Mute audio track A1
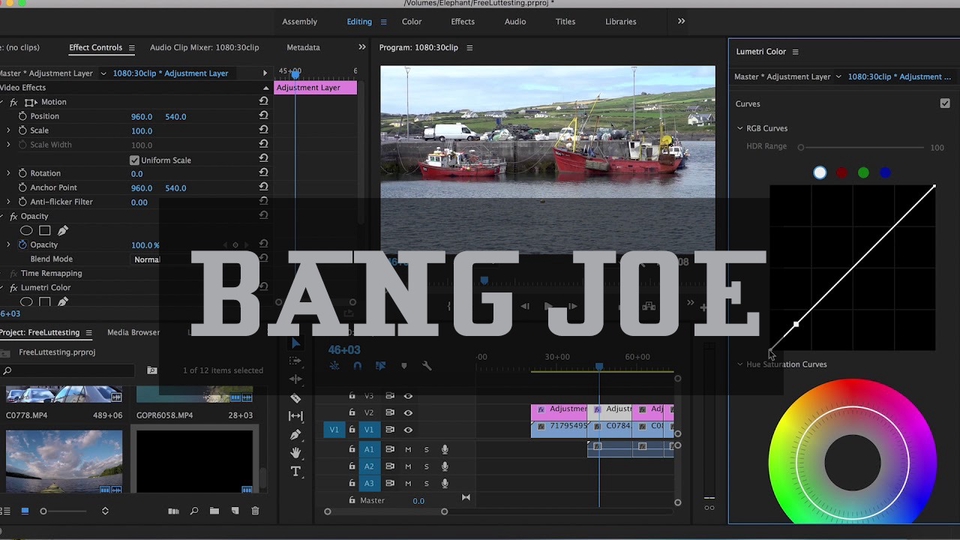This screenshot has width=960, height=540. point(408,449)
